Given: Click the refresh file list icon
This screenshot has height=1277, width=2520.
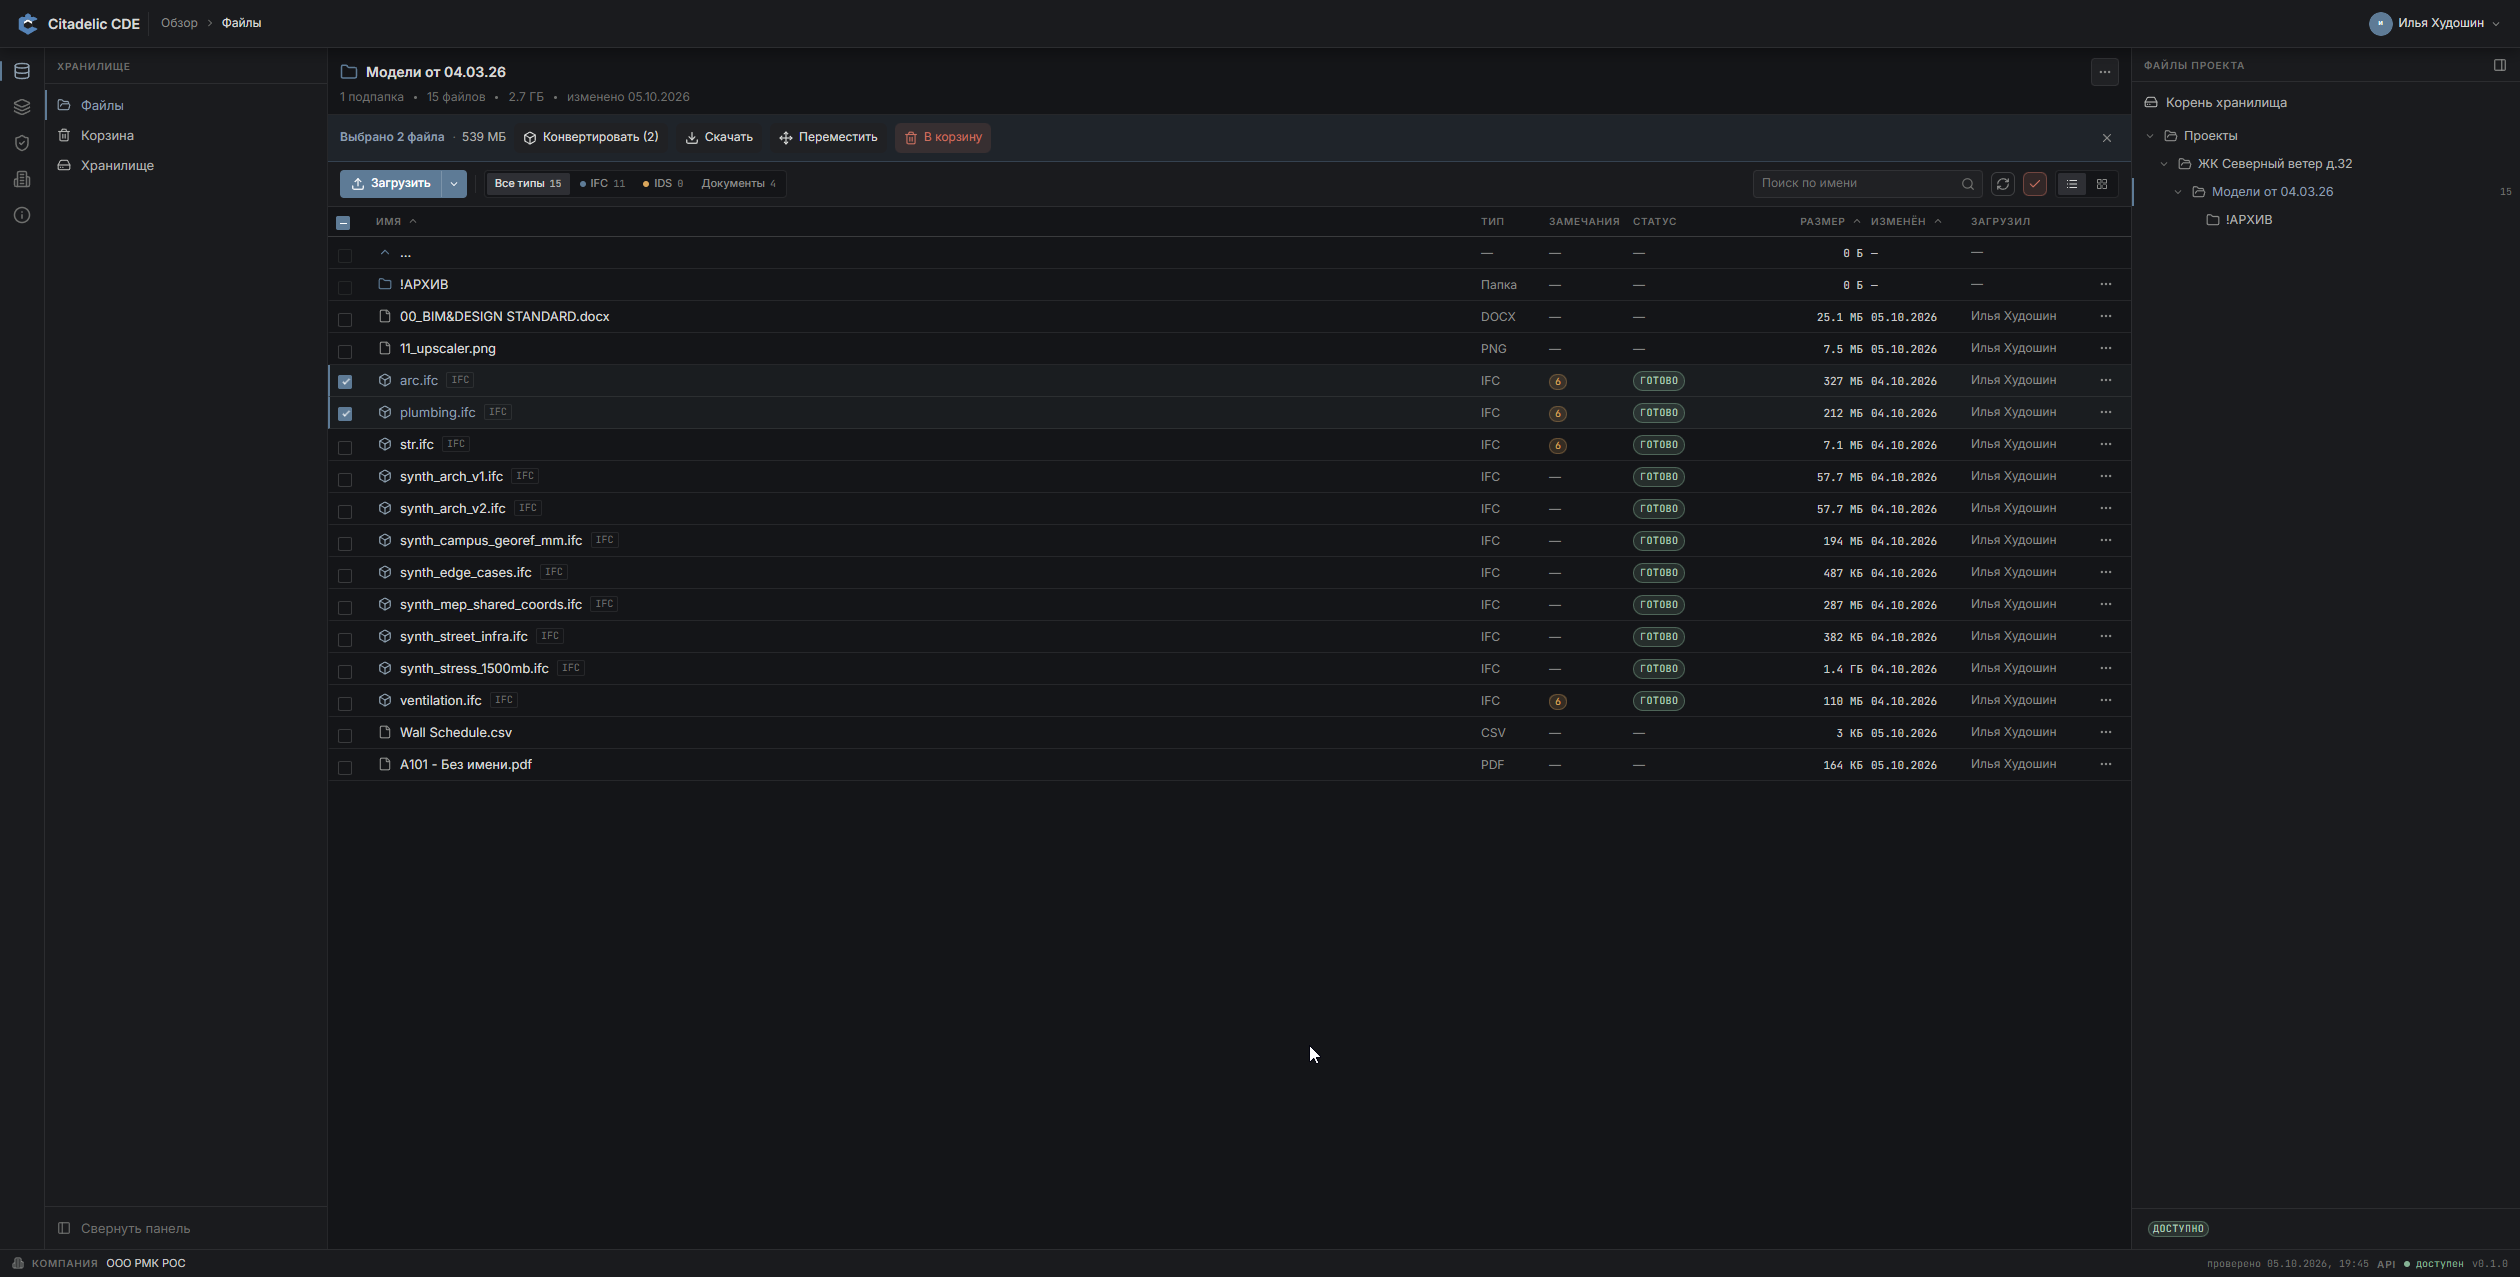Looking at the screenshot, I should point(2002,184).
